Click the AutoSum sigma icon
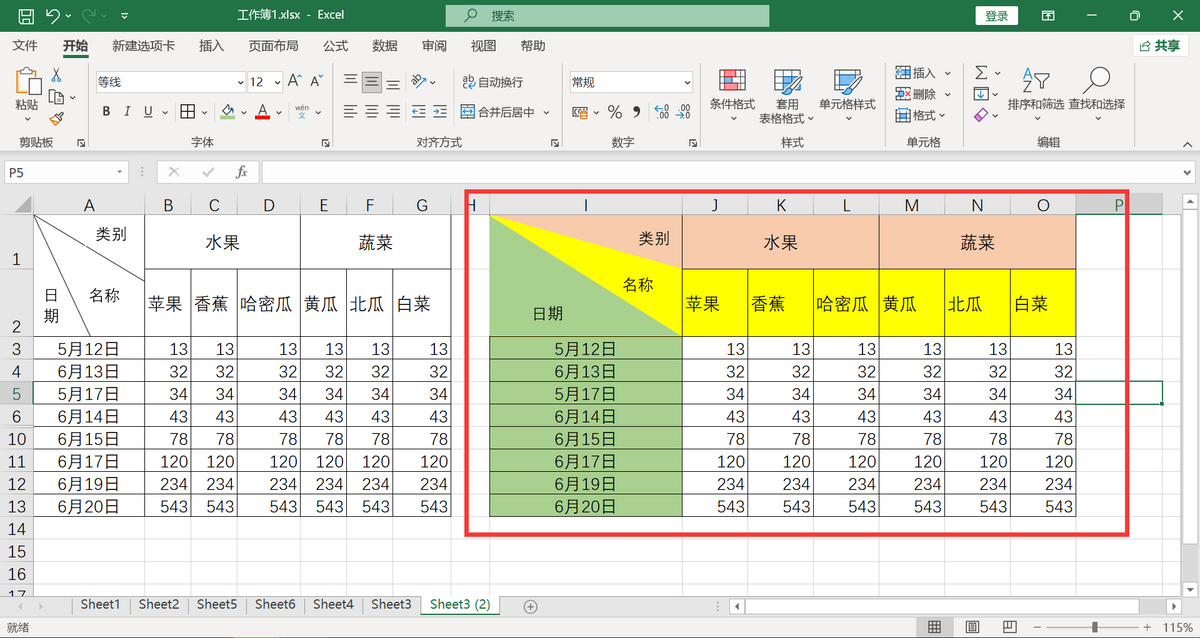The height and width of the screenshot is (638, 1200). (x=981, y=73)
